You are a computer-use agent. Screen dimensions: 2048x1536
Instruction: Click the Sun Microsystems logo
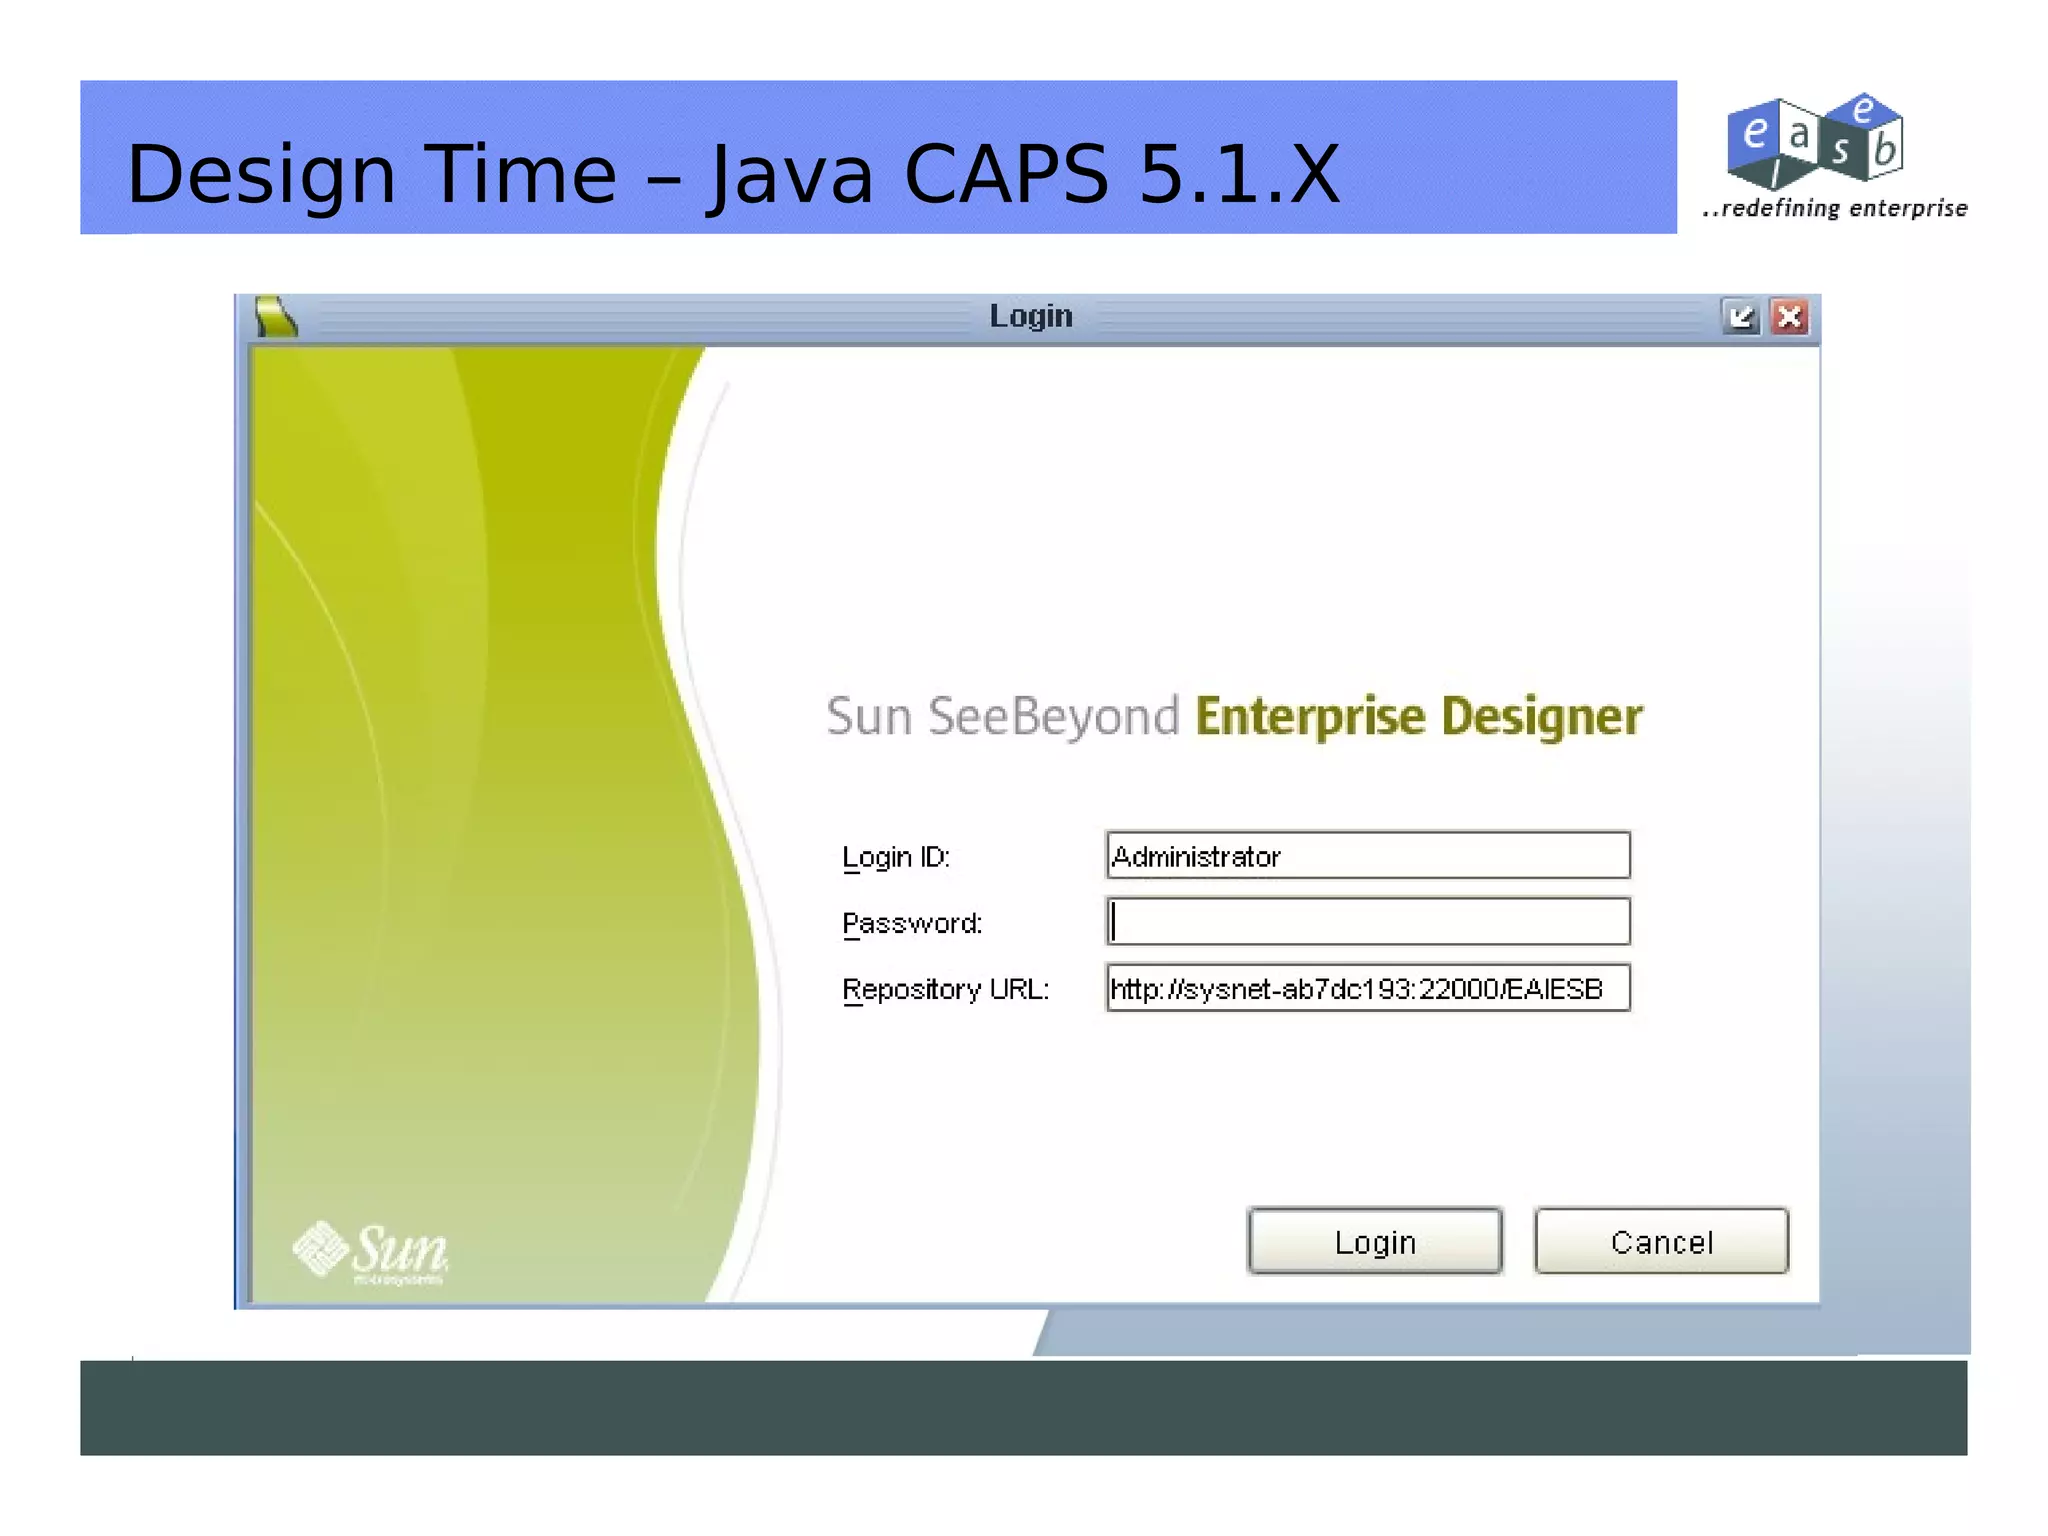(371, 1252)
